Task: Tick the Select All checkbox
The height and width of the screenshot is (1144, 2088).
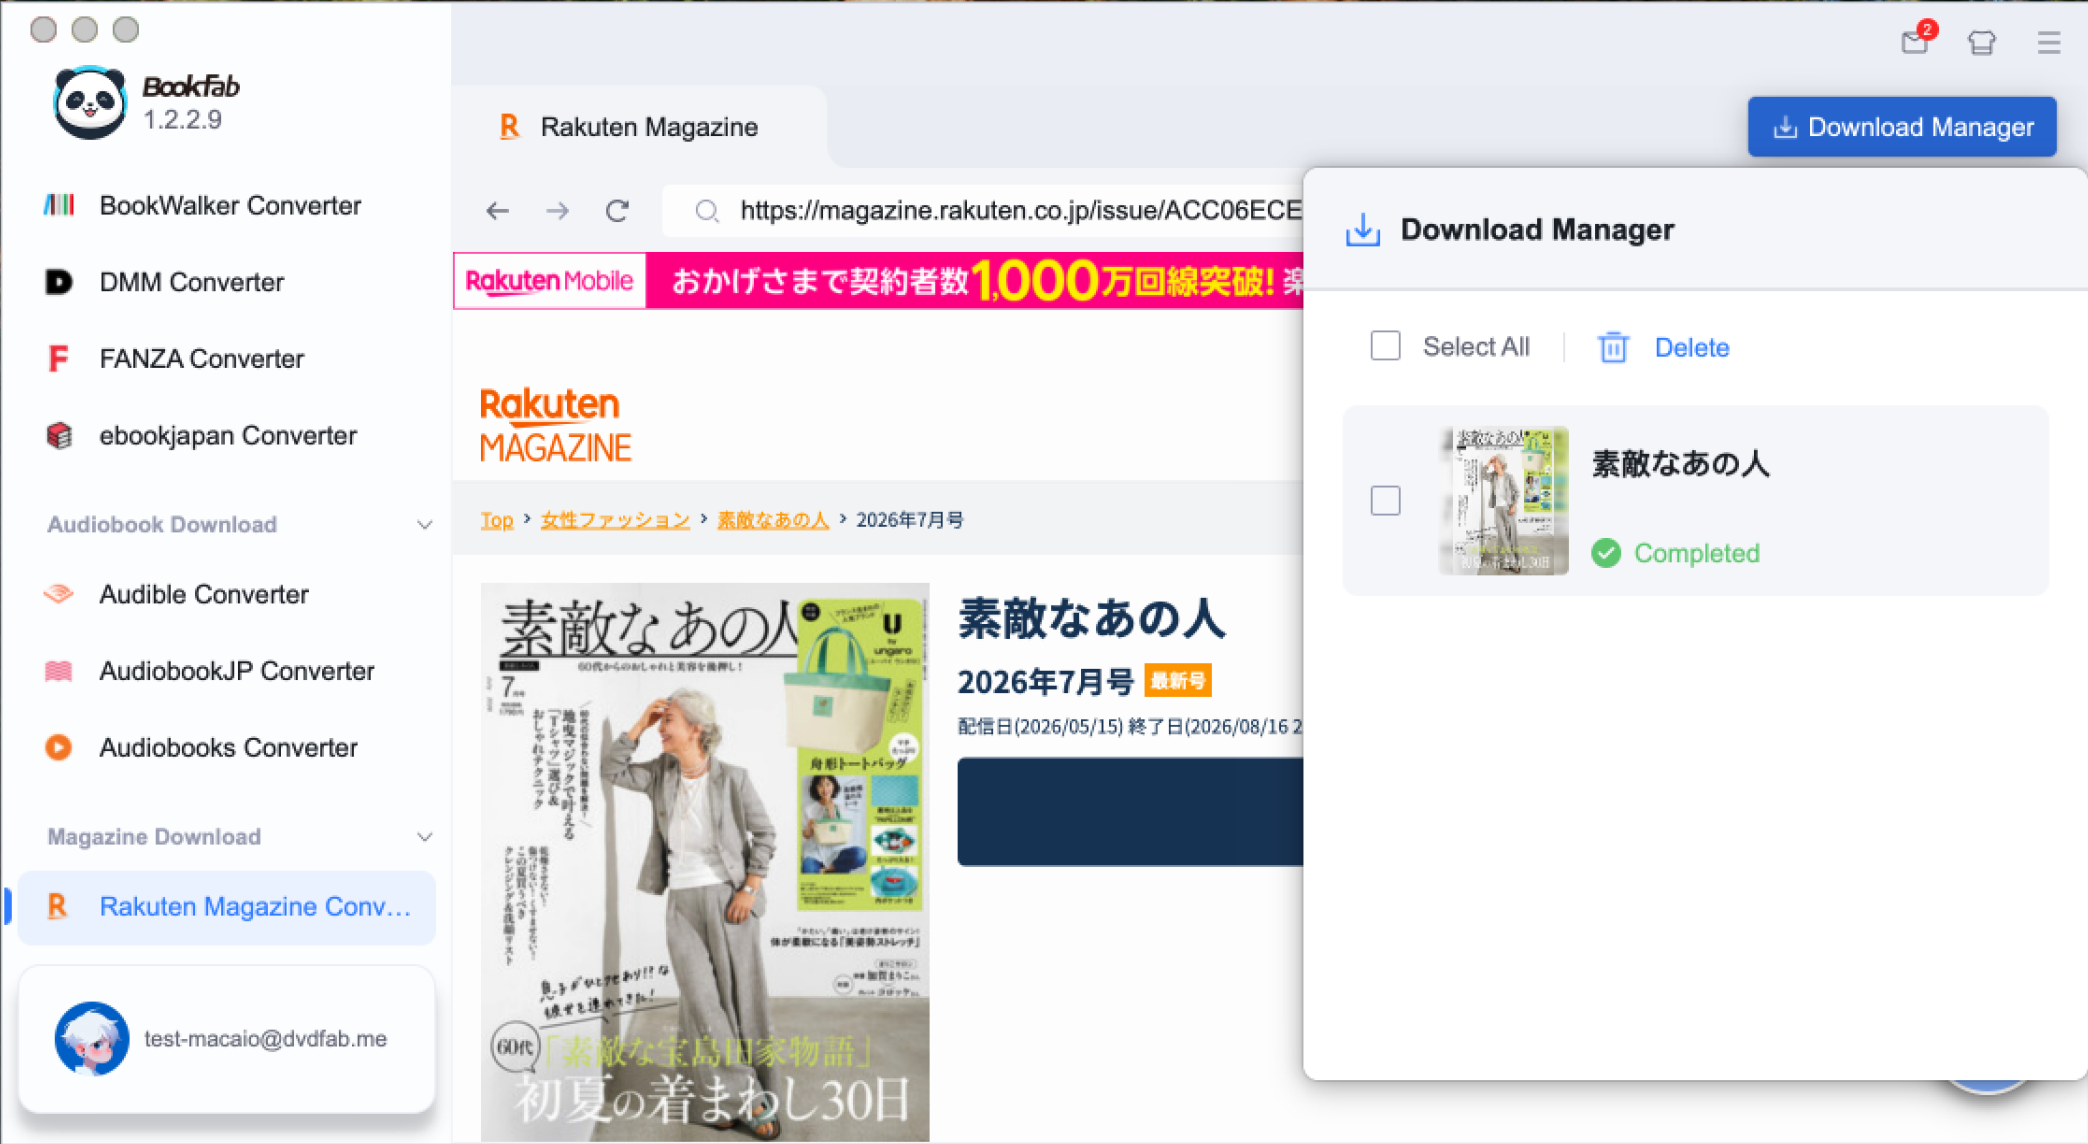Action: point(1385,346)
